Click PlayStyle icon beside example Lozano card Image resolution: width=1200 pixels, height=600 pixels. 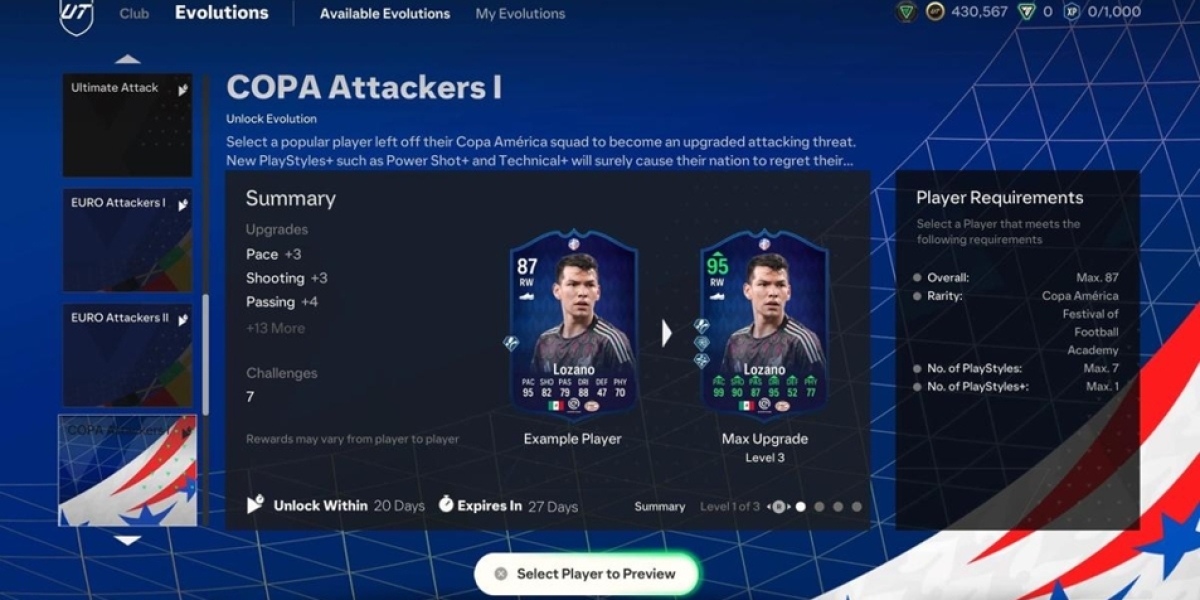pyautogui.click(x=511, y=343)
